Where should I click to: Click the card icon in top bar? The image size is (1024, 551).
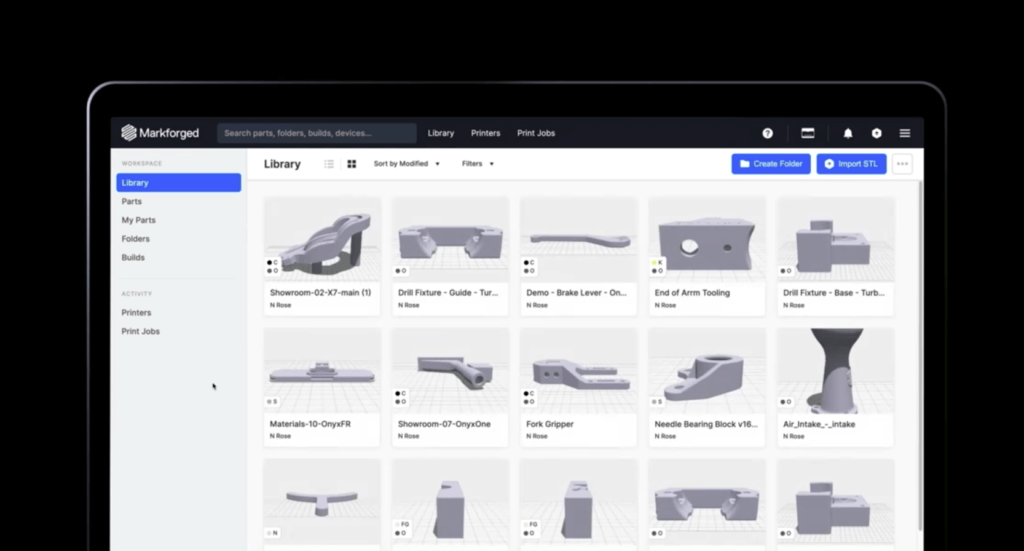click(808, 133)
